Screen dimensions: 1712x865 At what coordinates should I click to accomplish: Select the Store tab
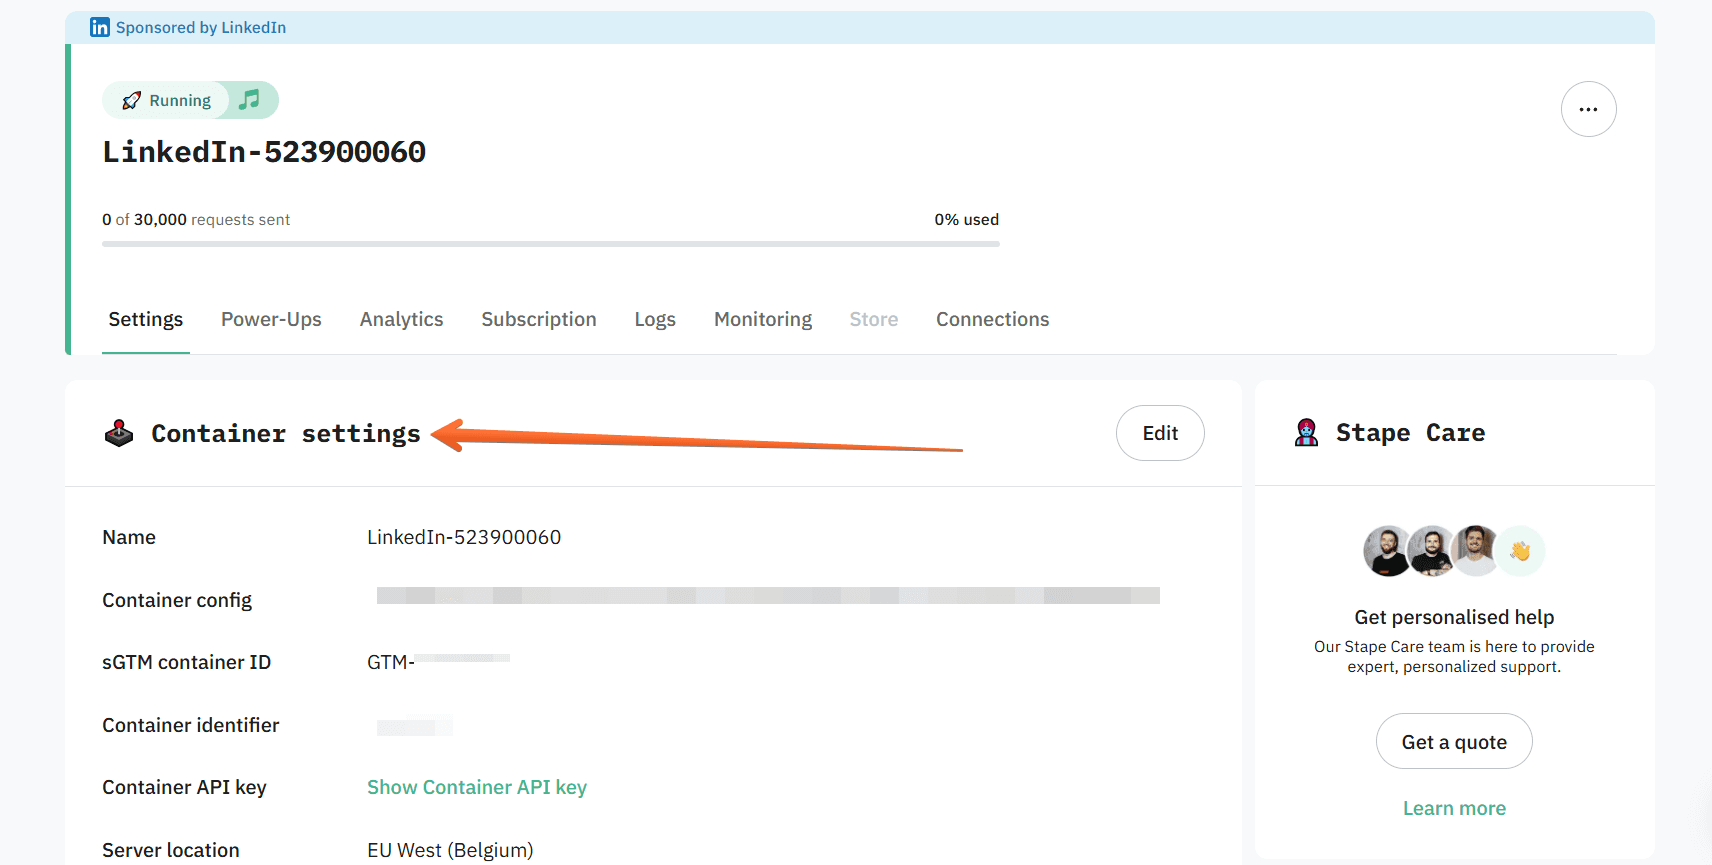[874, 319]
